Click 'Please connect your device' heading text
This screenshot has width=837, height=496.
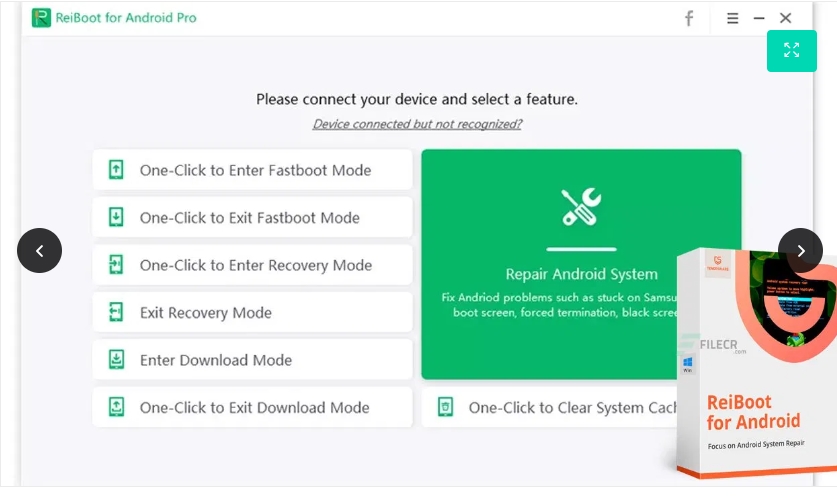pyautogui.click(x=417, y=99)
